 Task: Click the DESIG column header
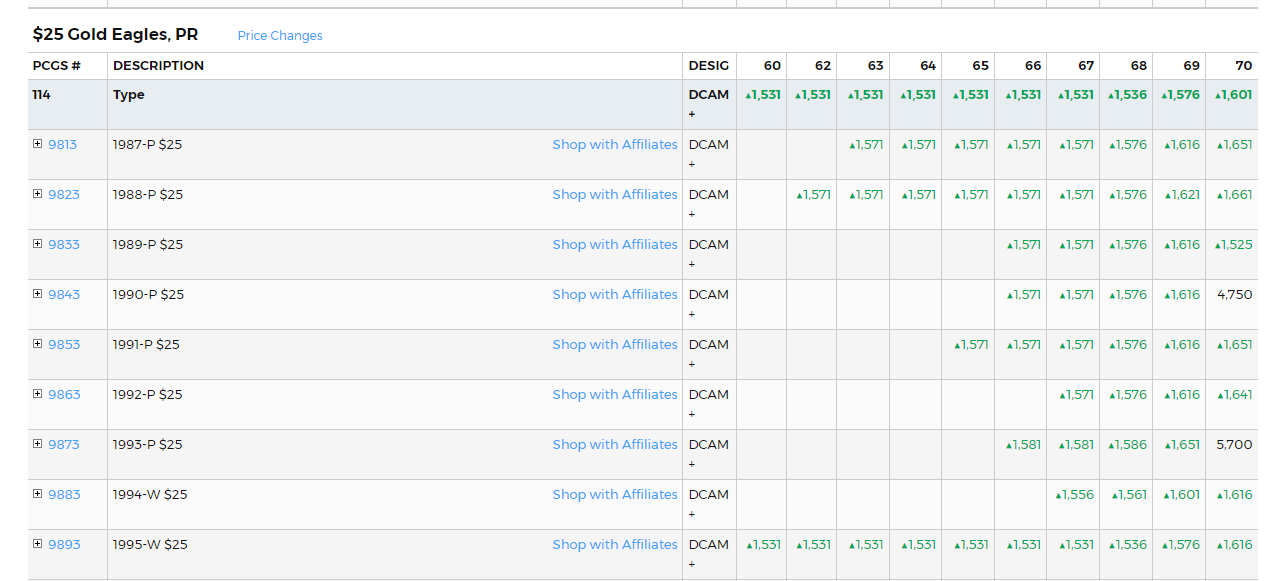(x=708, y=66)
